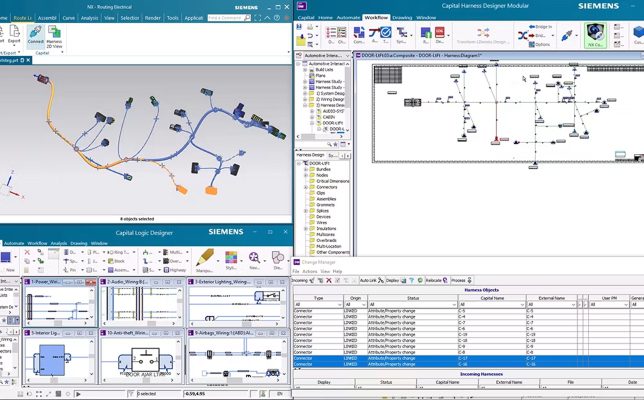Expand the Connectors tree node
The image size is (644, 400).
pos(306,187)
